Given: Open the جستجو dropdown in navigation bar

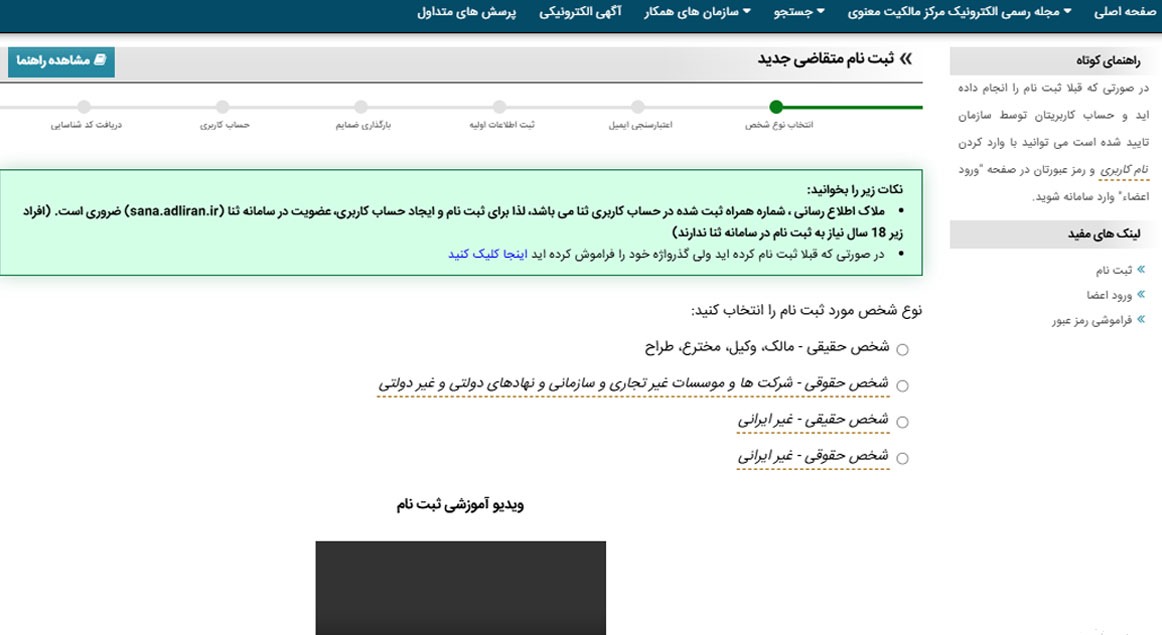Looking at the screenshot, I should coord(798,12).
